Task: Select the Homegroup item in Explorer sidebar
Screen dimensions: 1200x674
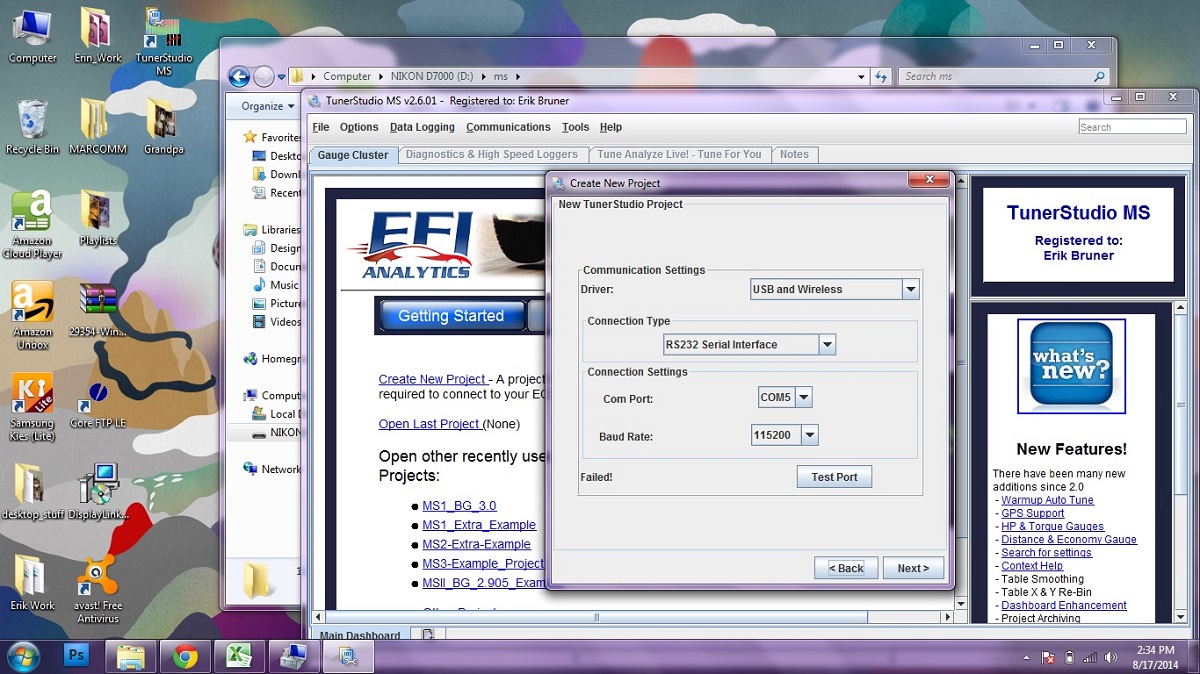Action: coord(272,359)
